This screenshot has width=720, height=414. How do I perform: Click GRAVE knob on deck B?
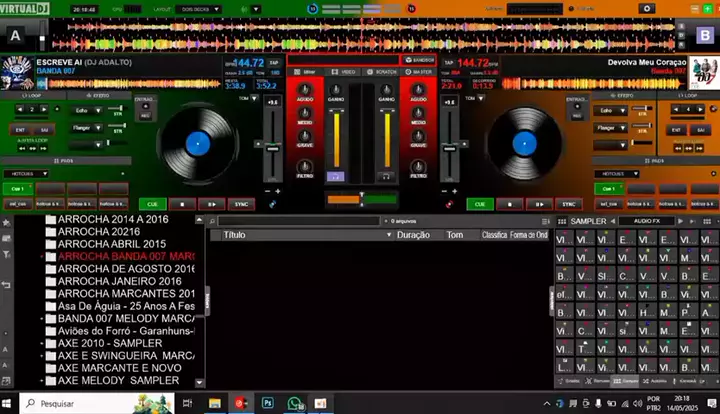(418, 136)
